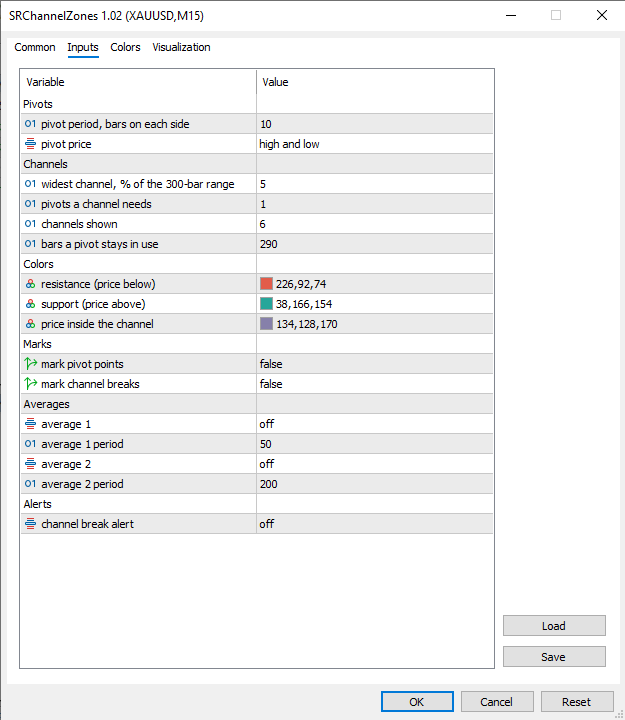This screenshot has height=720, width=625.
Task: Toggle mark channel breaks false value
Action: pos(375,384)
